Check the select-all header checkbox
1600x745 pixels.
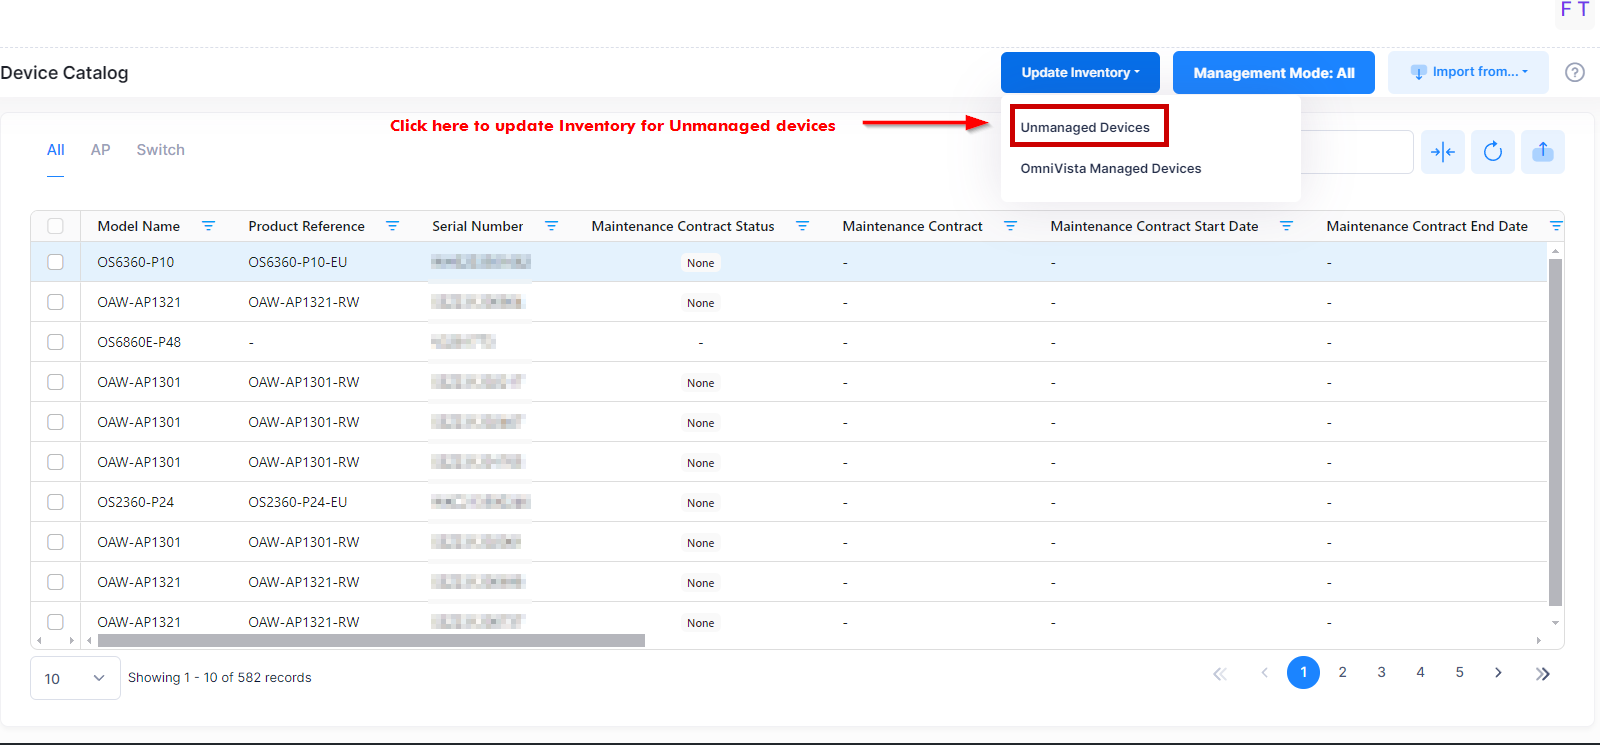click(x=55, y=226)
